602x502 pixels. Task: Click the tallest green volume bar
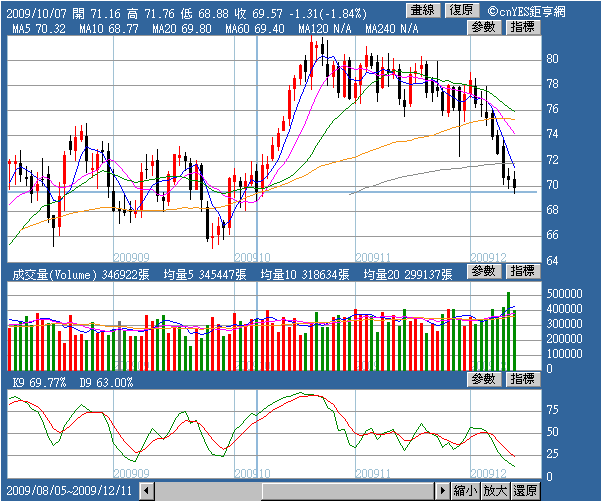(509, 331)
